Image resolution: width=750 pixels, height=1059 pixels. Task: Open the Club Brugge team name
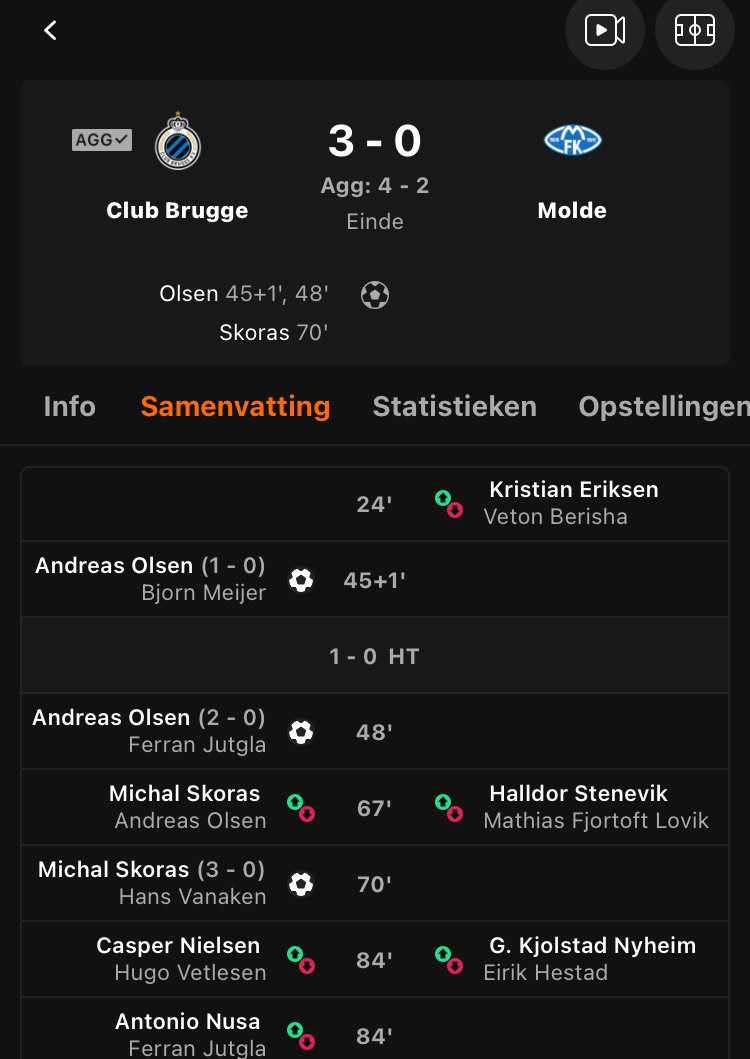click(177, 210)
